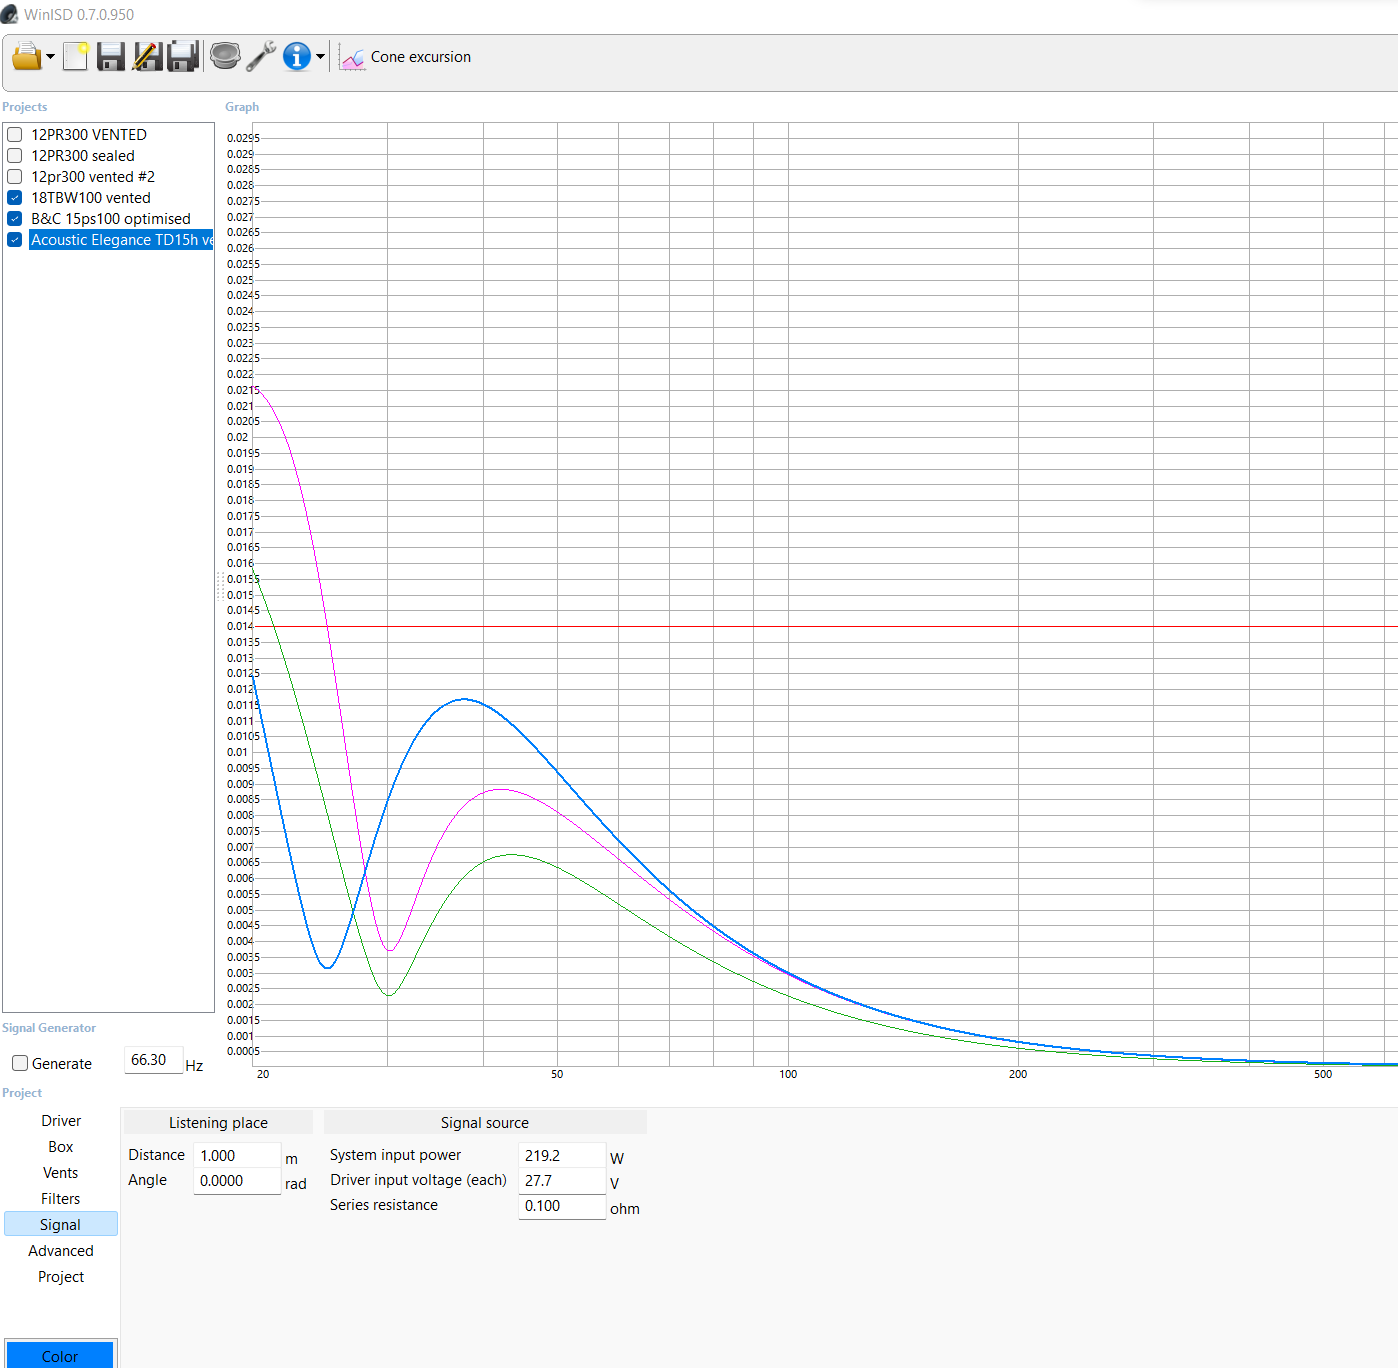This screenshot has width=1398, height=1368.
Task: Open the driver database speaker icon
Action: 225,56
